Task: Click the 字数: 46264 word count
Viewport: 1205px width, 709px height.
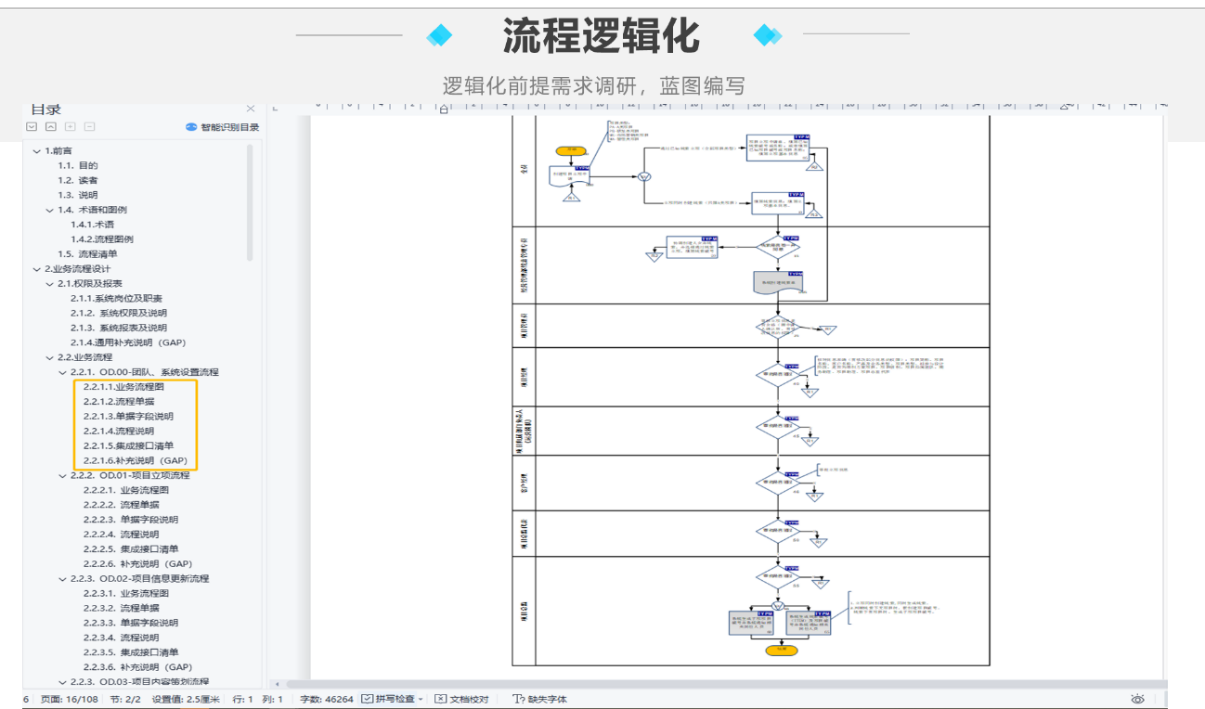Action: (x=326, y=699)
